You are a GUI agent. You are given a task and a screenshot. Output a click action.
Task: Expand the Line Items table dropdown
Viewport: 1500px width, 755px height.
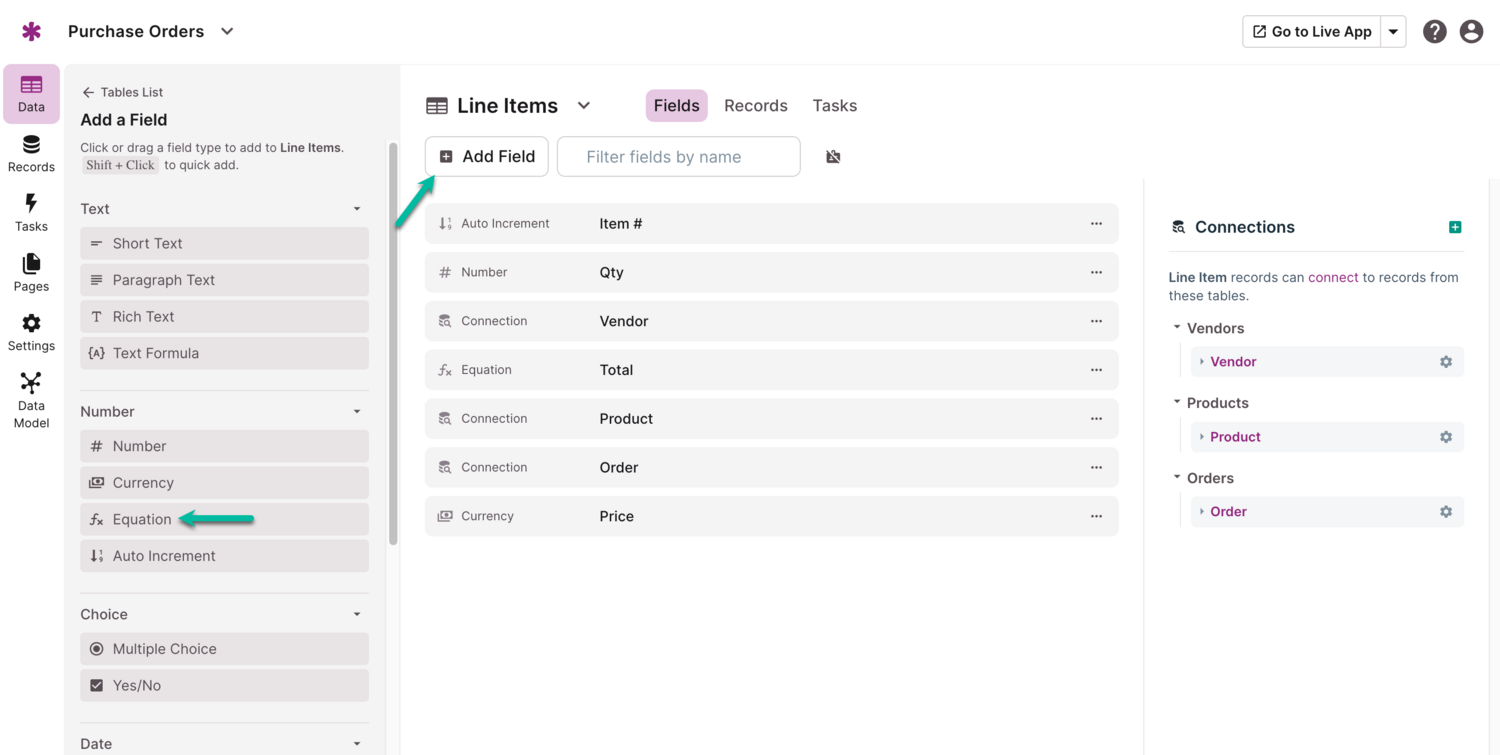583,105
